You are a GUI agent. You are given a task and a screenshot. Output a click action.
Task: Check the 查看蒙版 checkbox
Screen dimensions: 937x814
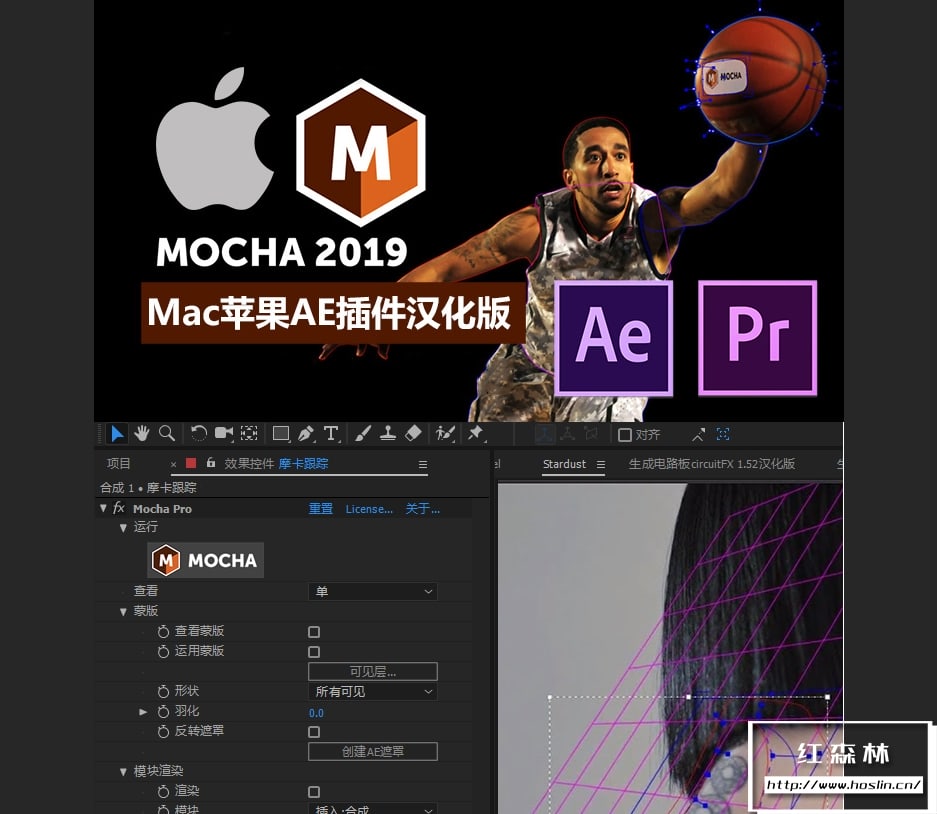[x=314, y=632]
